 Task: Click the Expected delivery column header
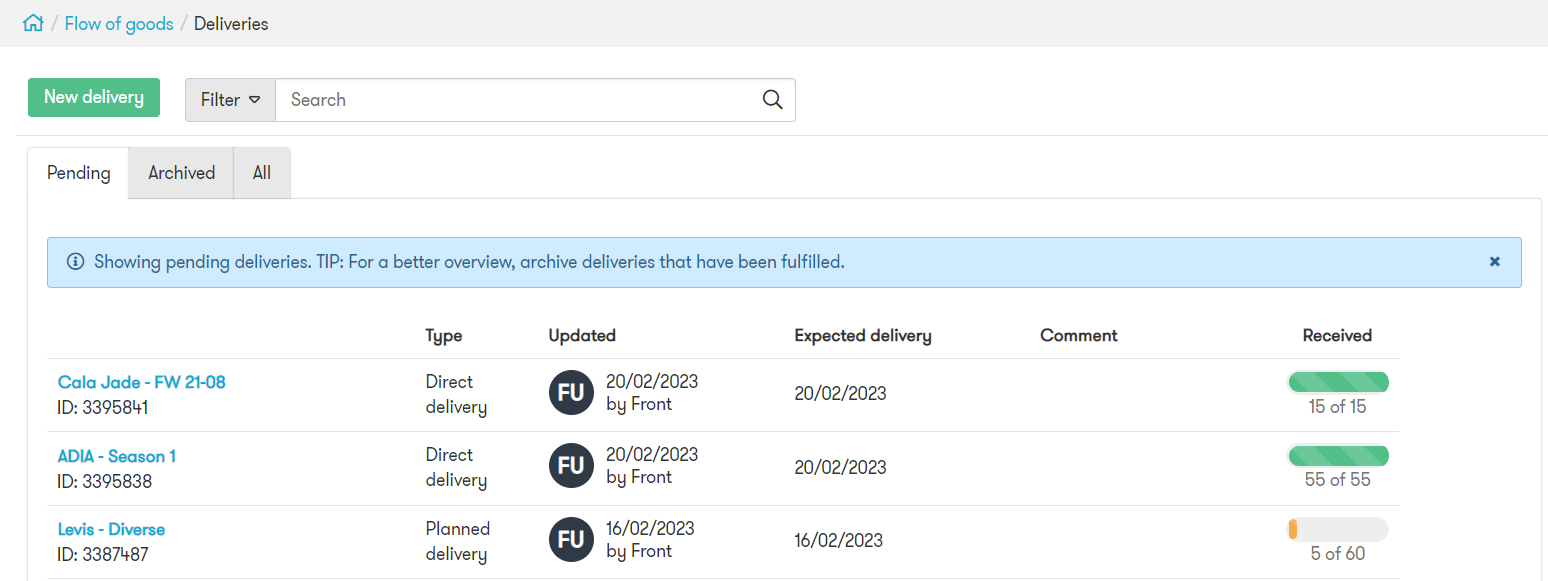point(862,335)
